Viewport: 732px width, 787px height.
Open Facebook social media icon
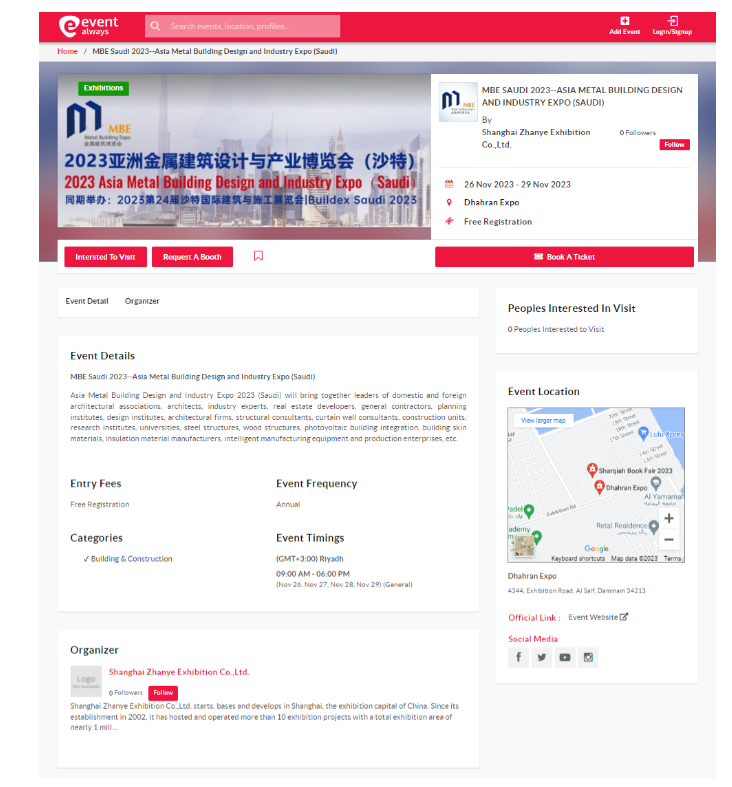[x=519, y=658]
